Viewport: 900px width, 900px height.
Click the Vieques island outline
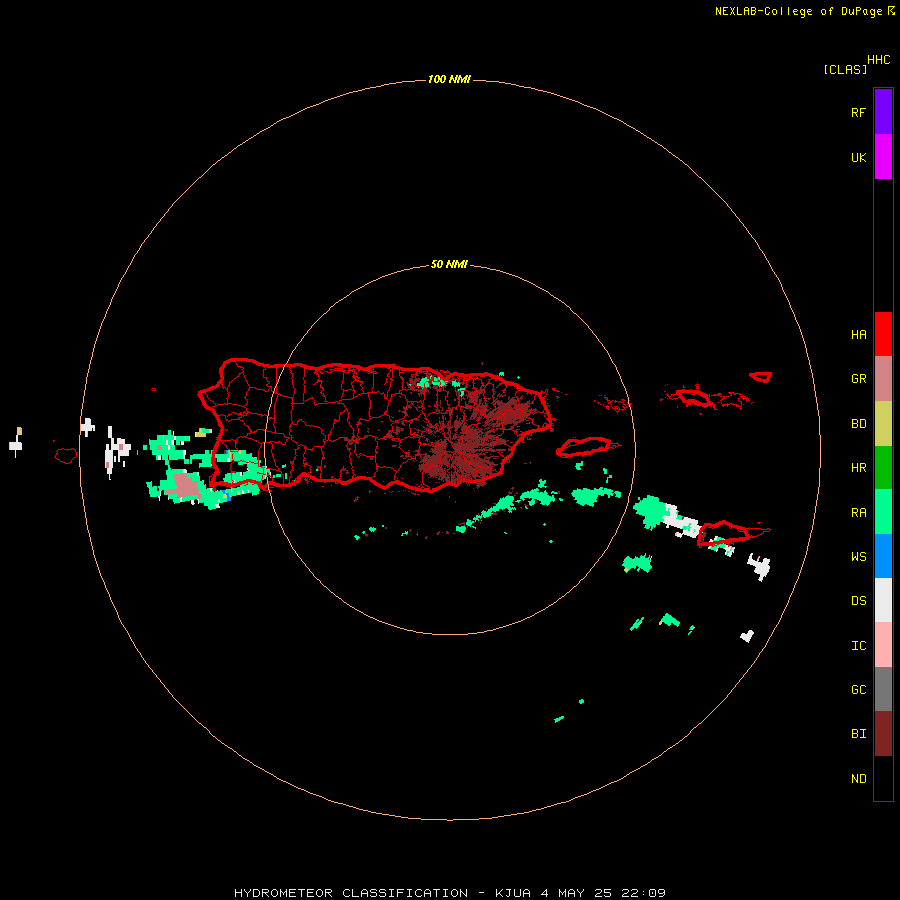pyautogui.click(x=584, y=447)
